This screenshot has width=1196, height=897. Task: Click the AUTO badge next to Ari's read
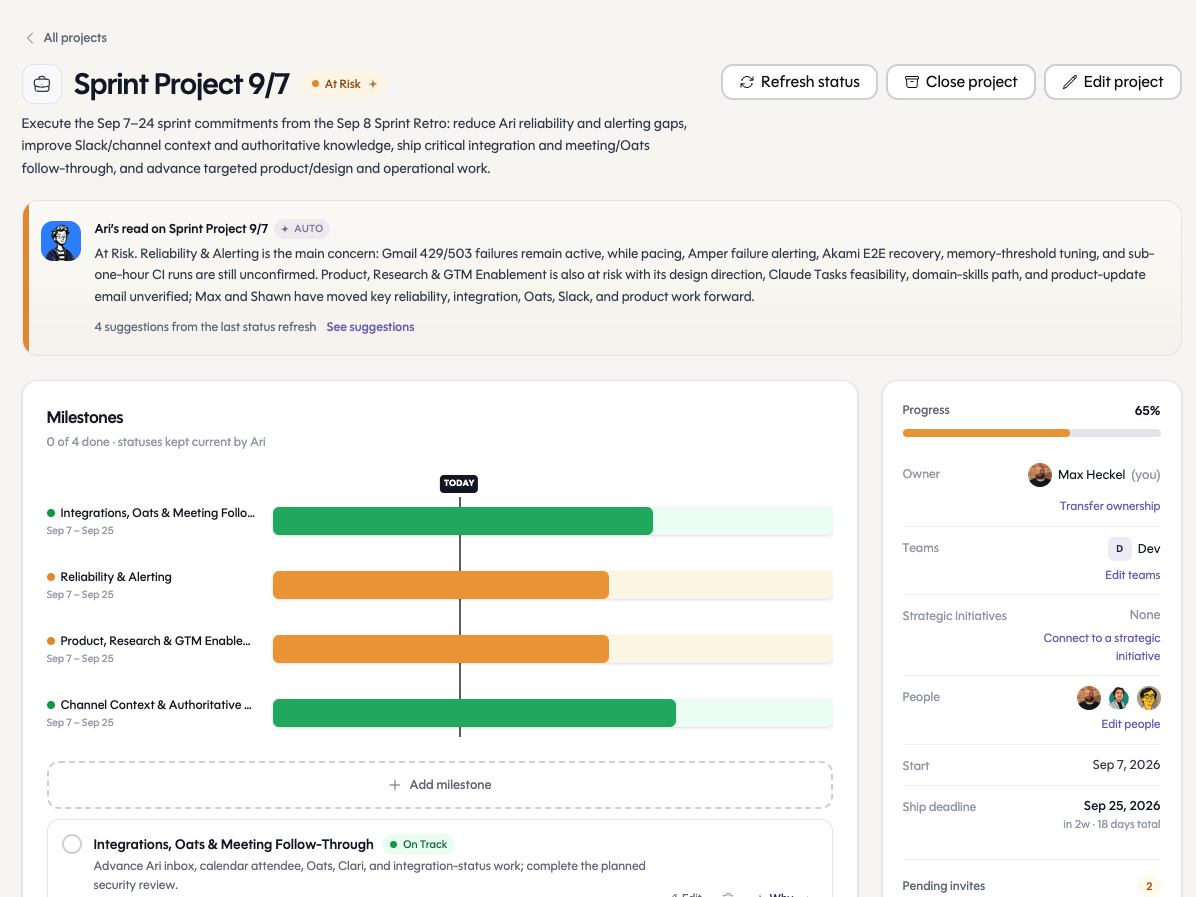302,229
